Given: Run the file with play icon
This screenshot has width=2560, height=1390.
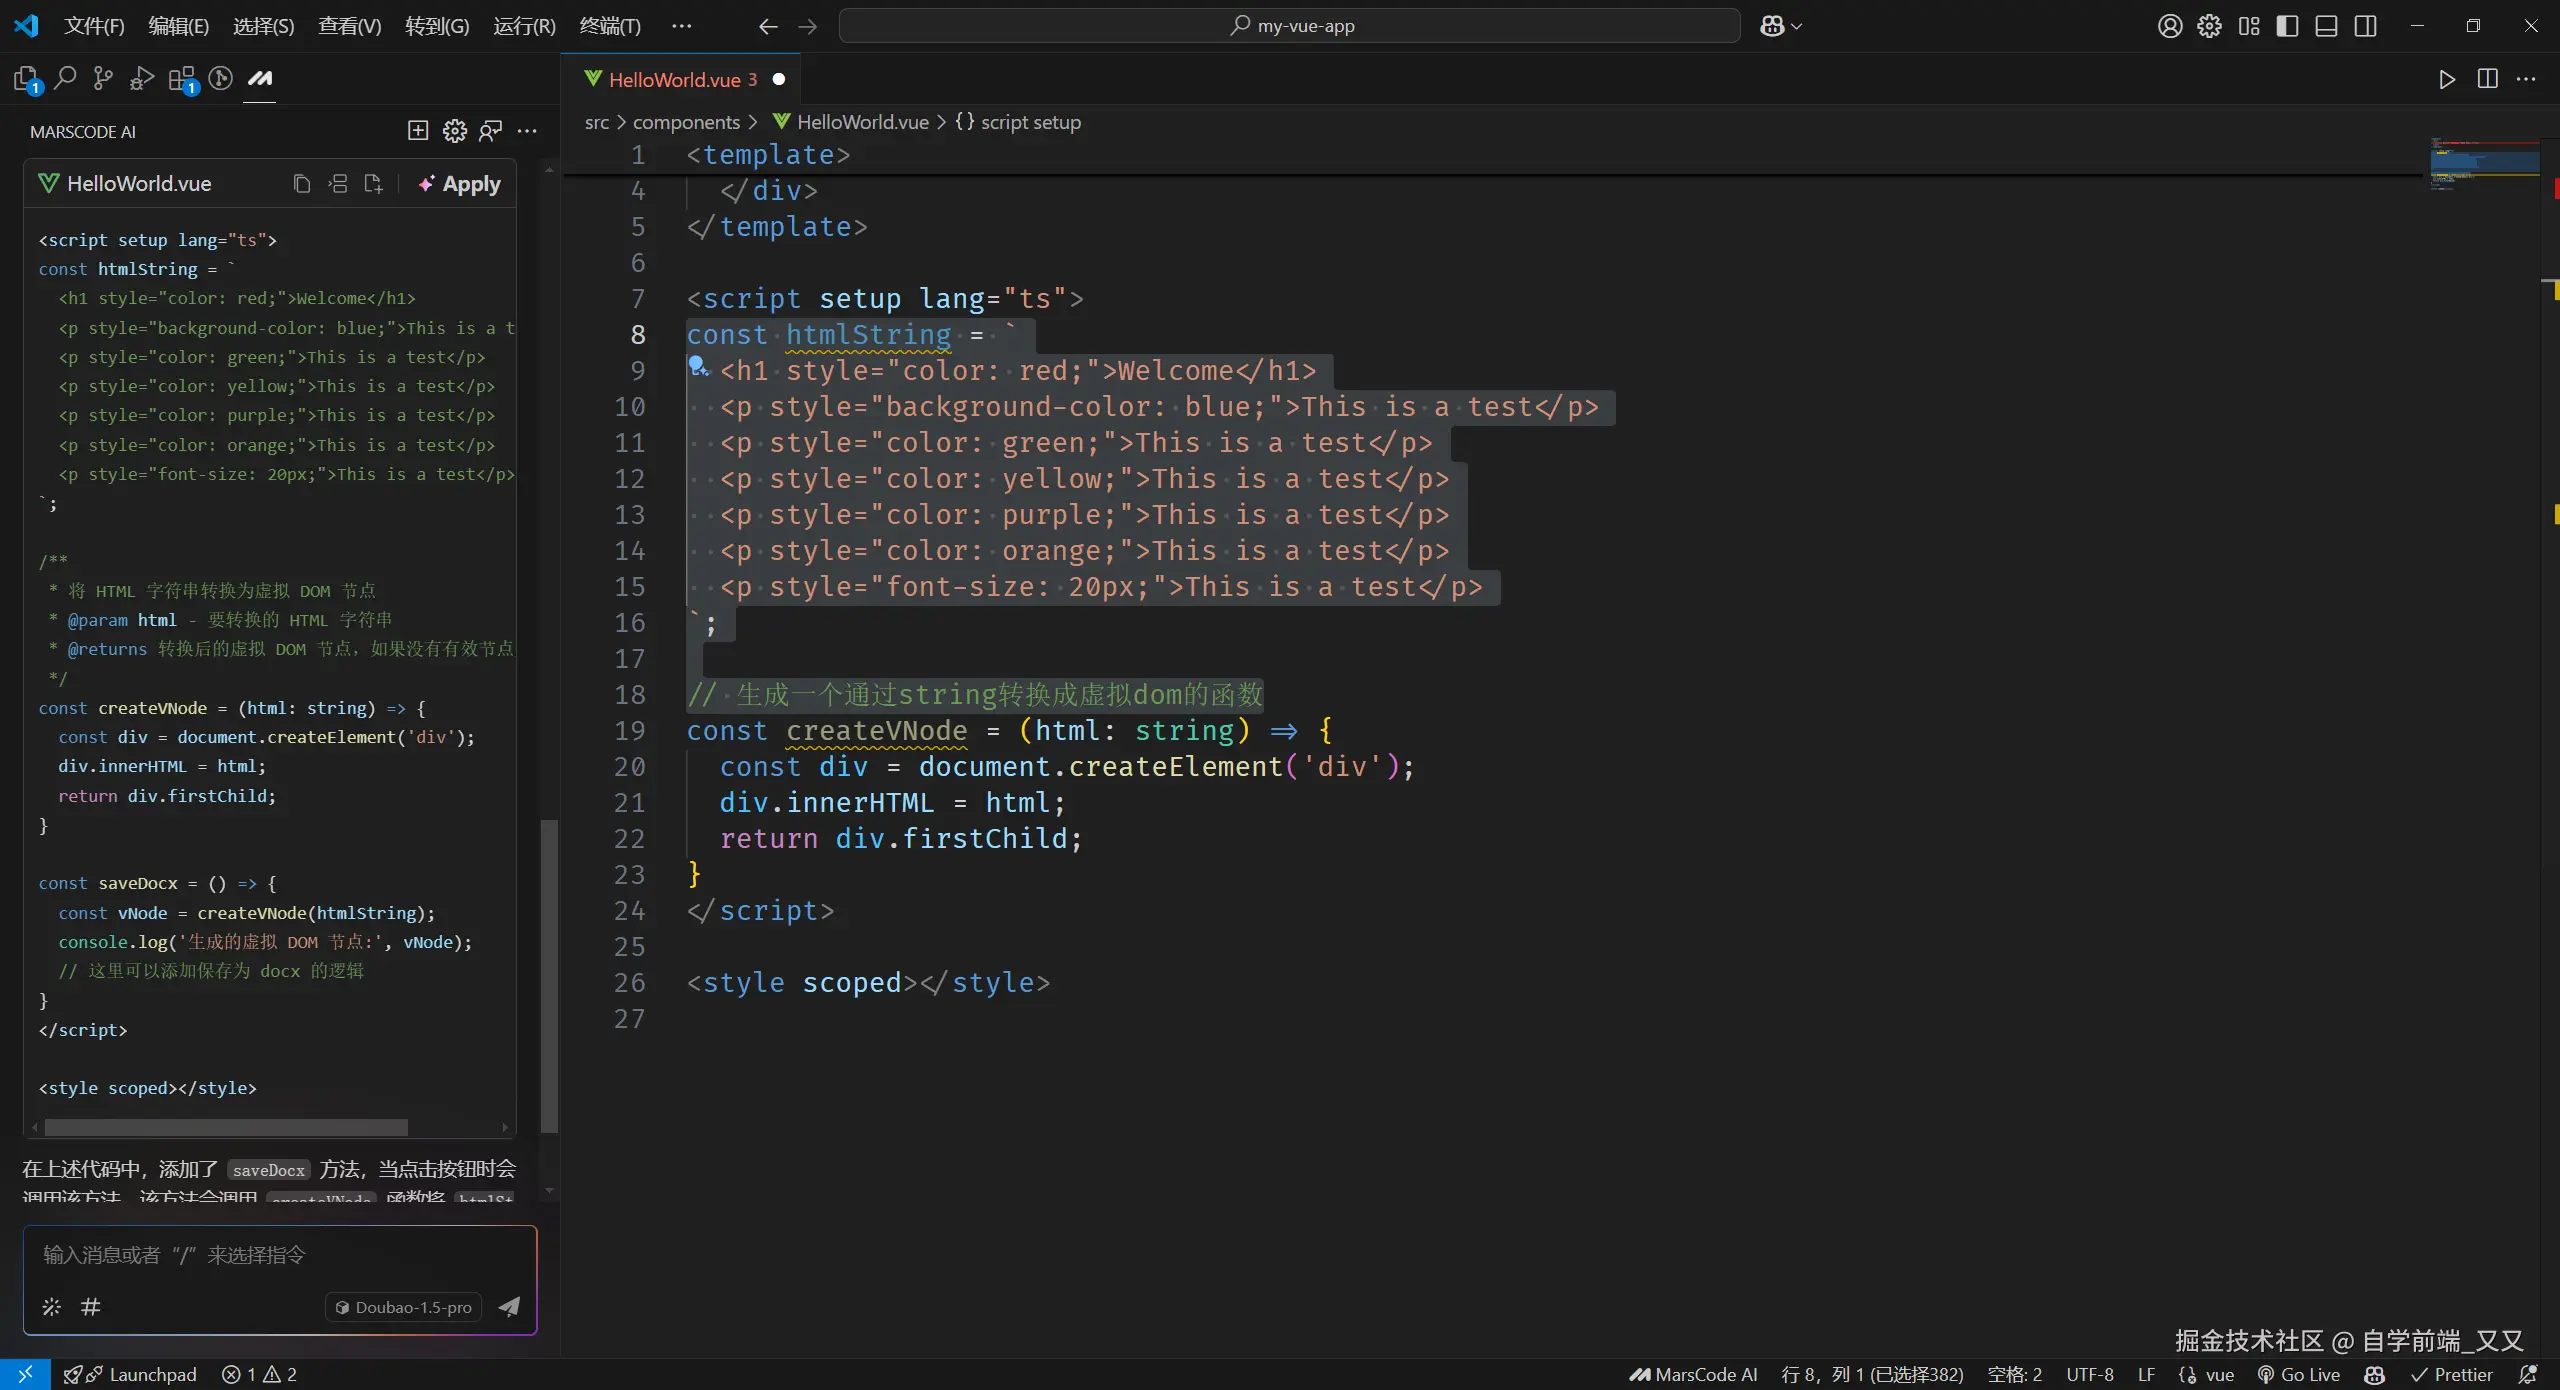Looking at the screenshot, I should (2446, 79).
